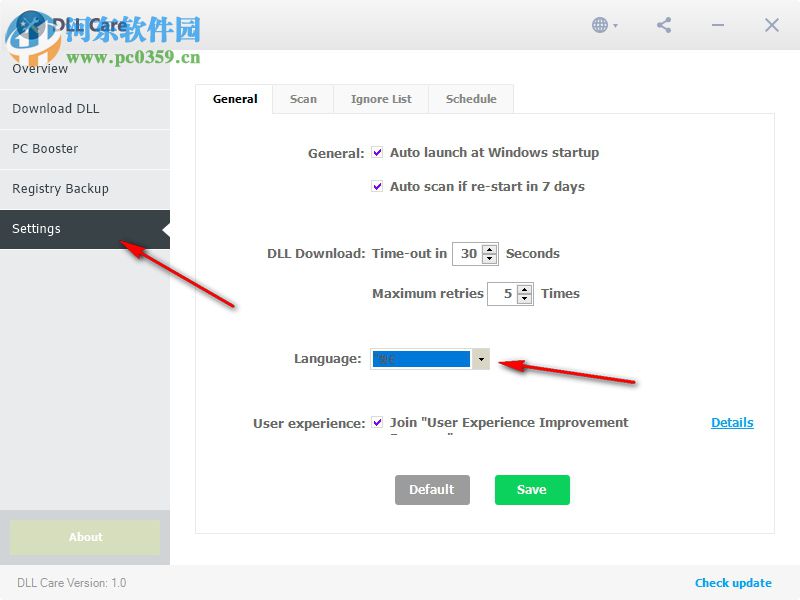The height and width of the screenshot is (600, 800).
Task: Disable "Auto launch at Windows startup"
Action: click(x=377, y=152)
